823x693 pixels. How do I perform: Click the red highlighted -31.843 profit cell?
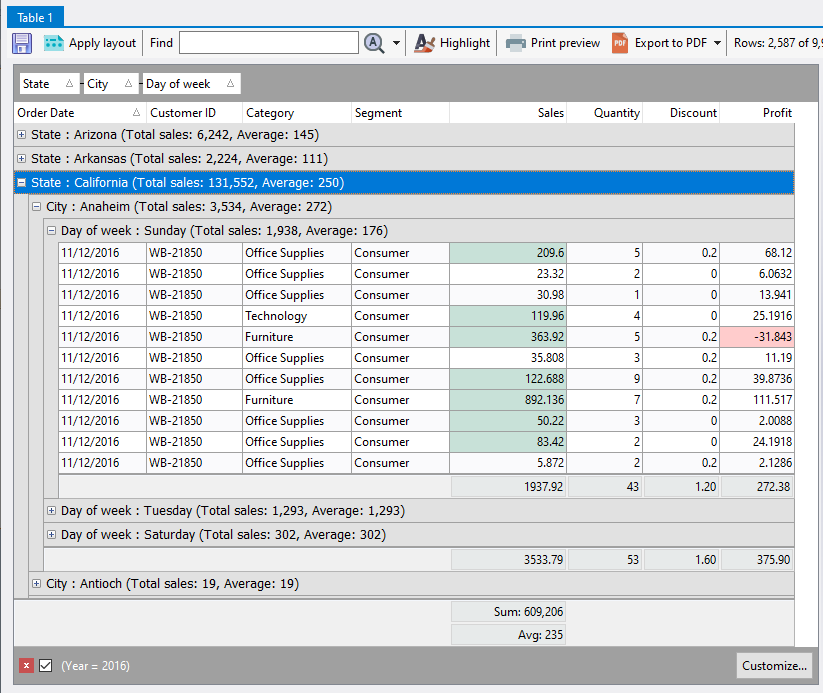tap(757, 337)
